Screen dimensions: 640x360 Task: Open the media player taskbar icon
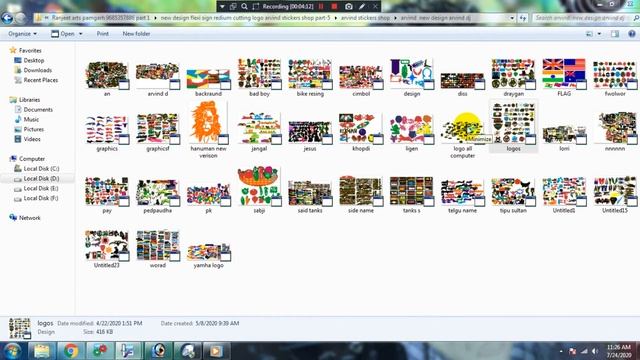(x=216, y=351)
